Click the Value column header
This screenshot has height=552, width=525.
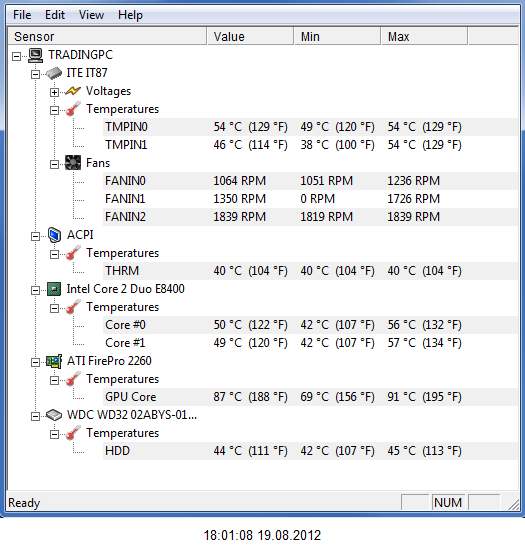point(250,37)
